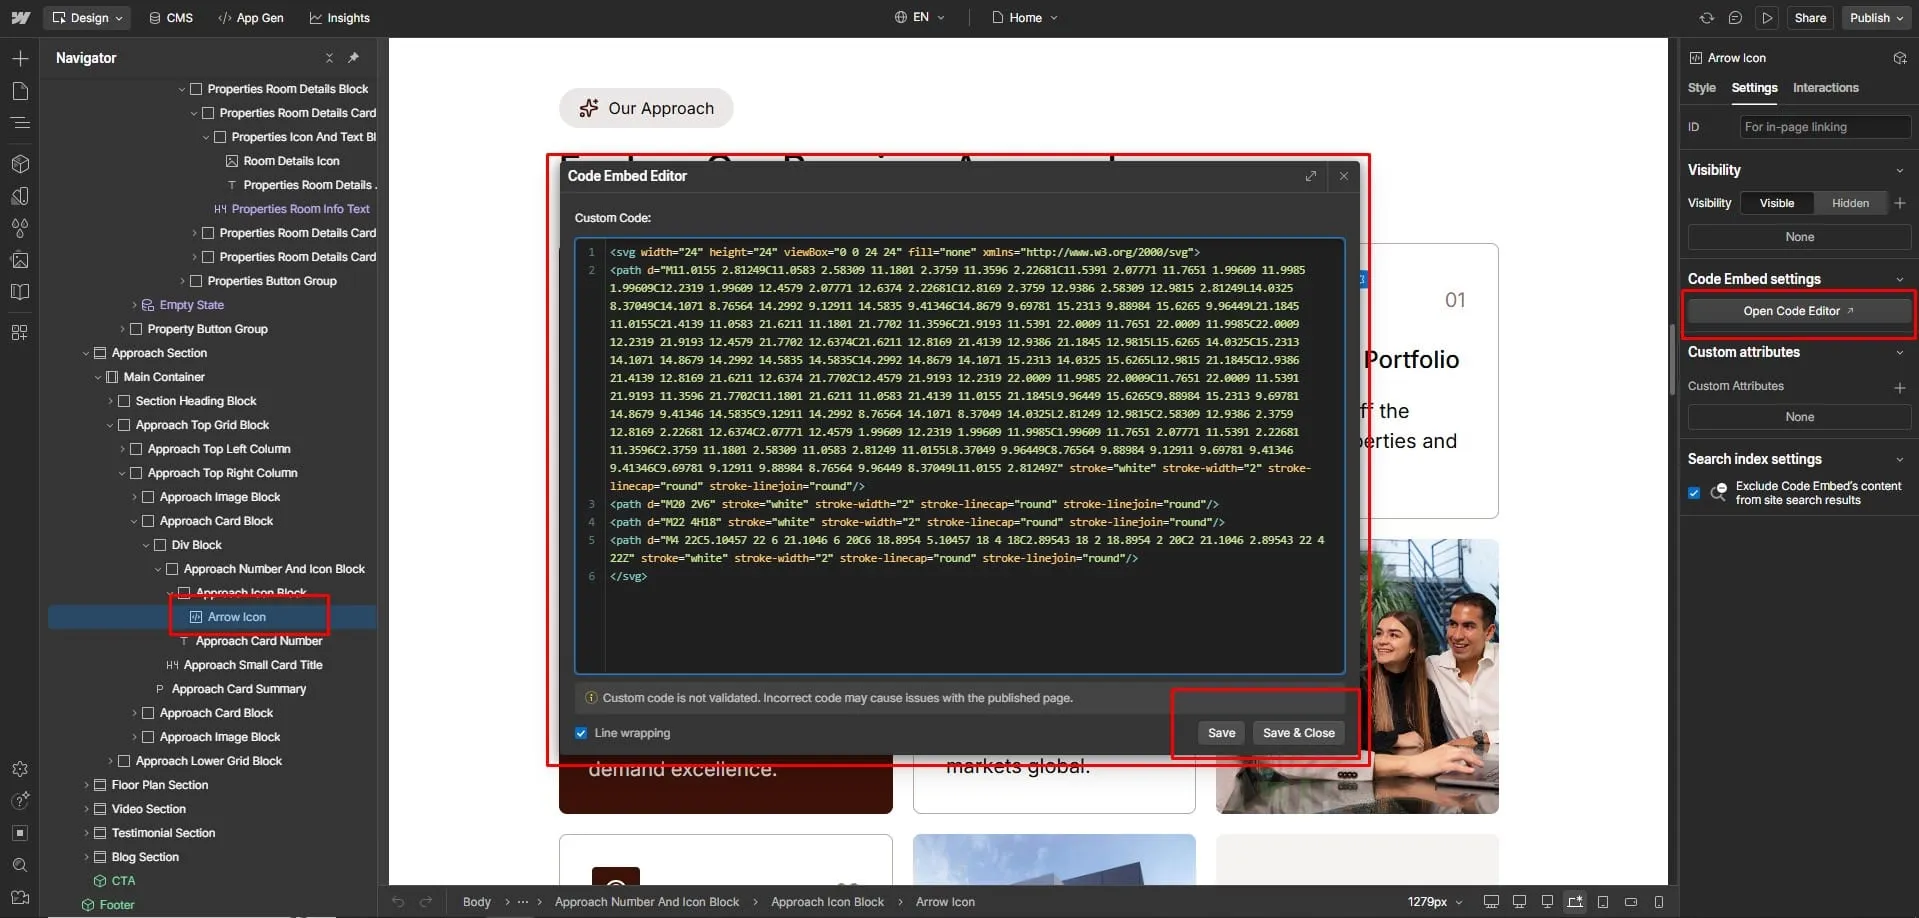
Task: Open the Assets image icon
Action: [x=20, y=260]
